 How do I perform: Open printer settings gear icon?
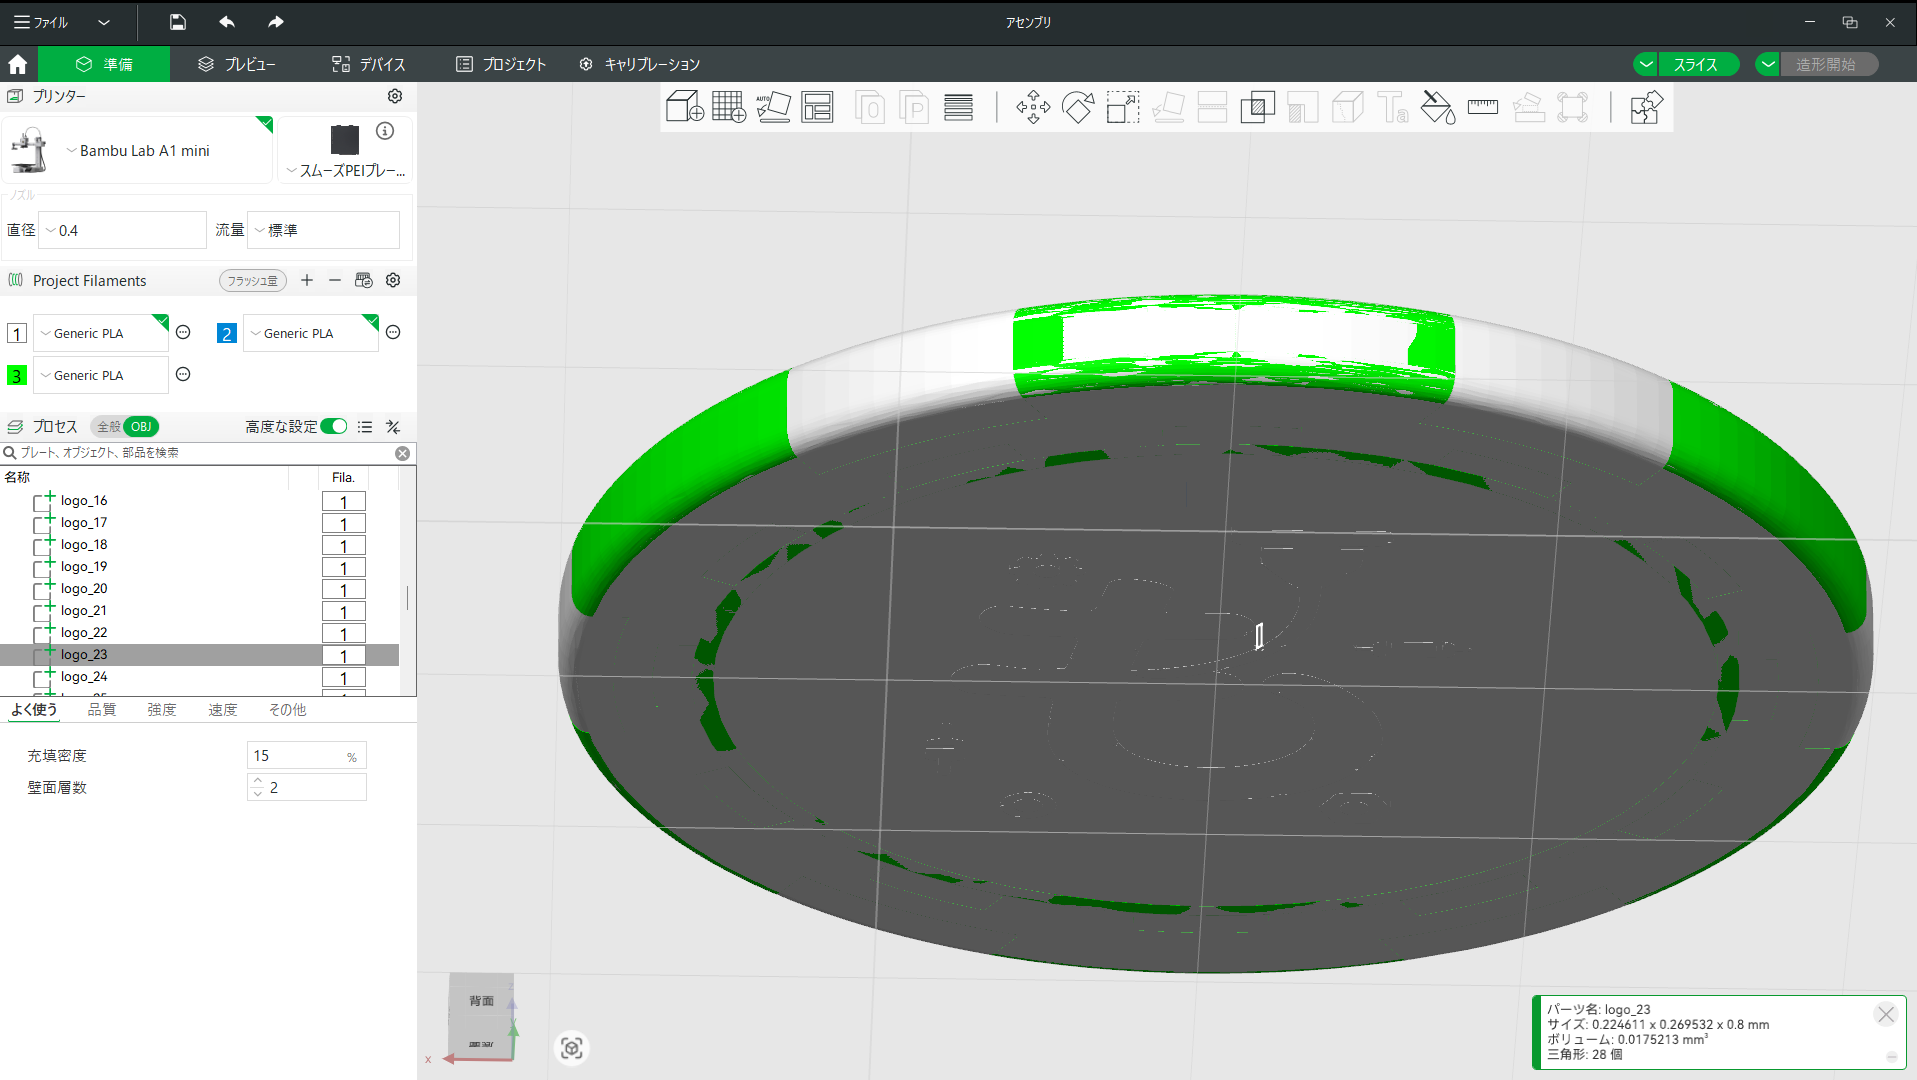point(395,96)
